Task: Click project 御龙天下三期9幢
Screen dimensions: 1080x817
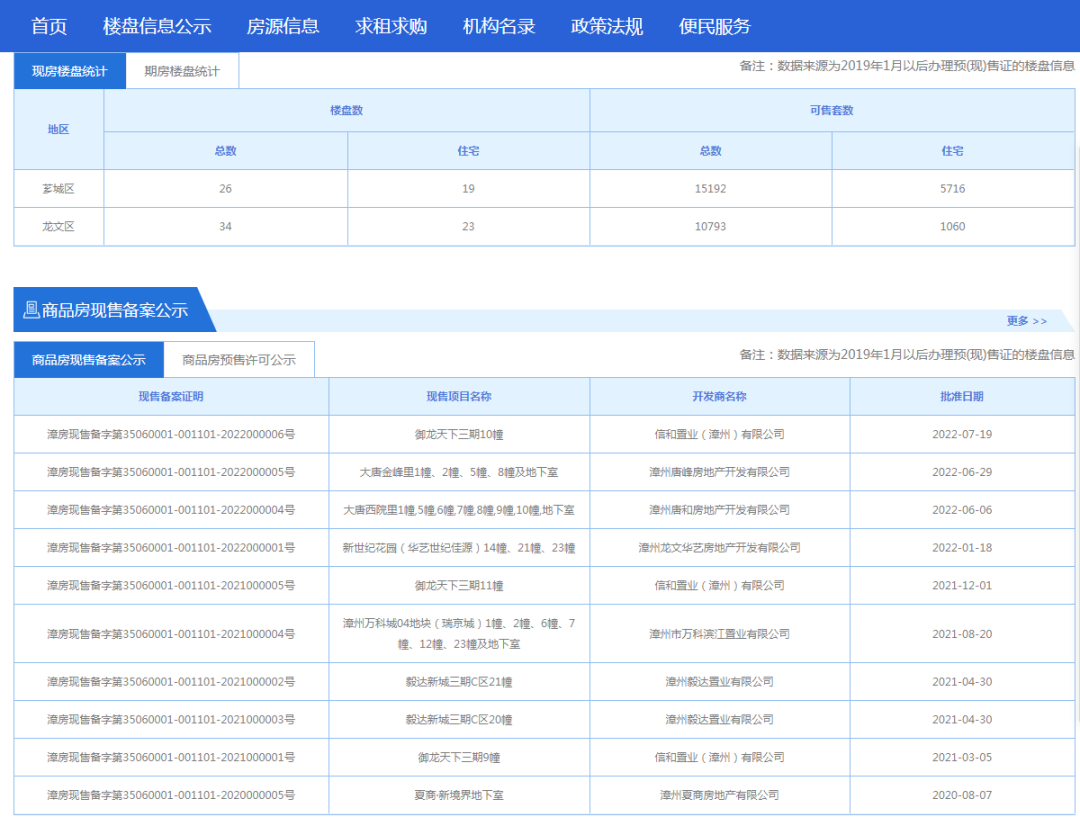Action: tap(459, 758)
